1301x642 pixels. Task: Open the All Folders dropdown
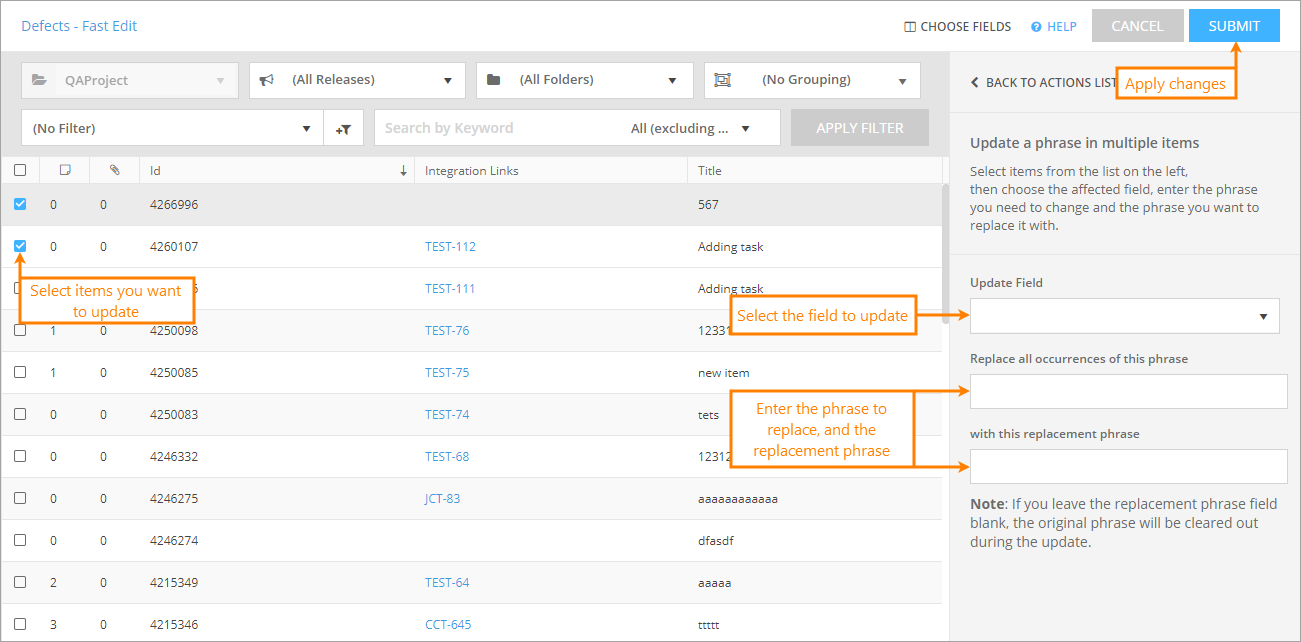(584, 80)
